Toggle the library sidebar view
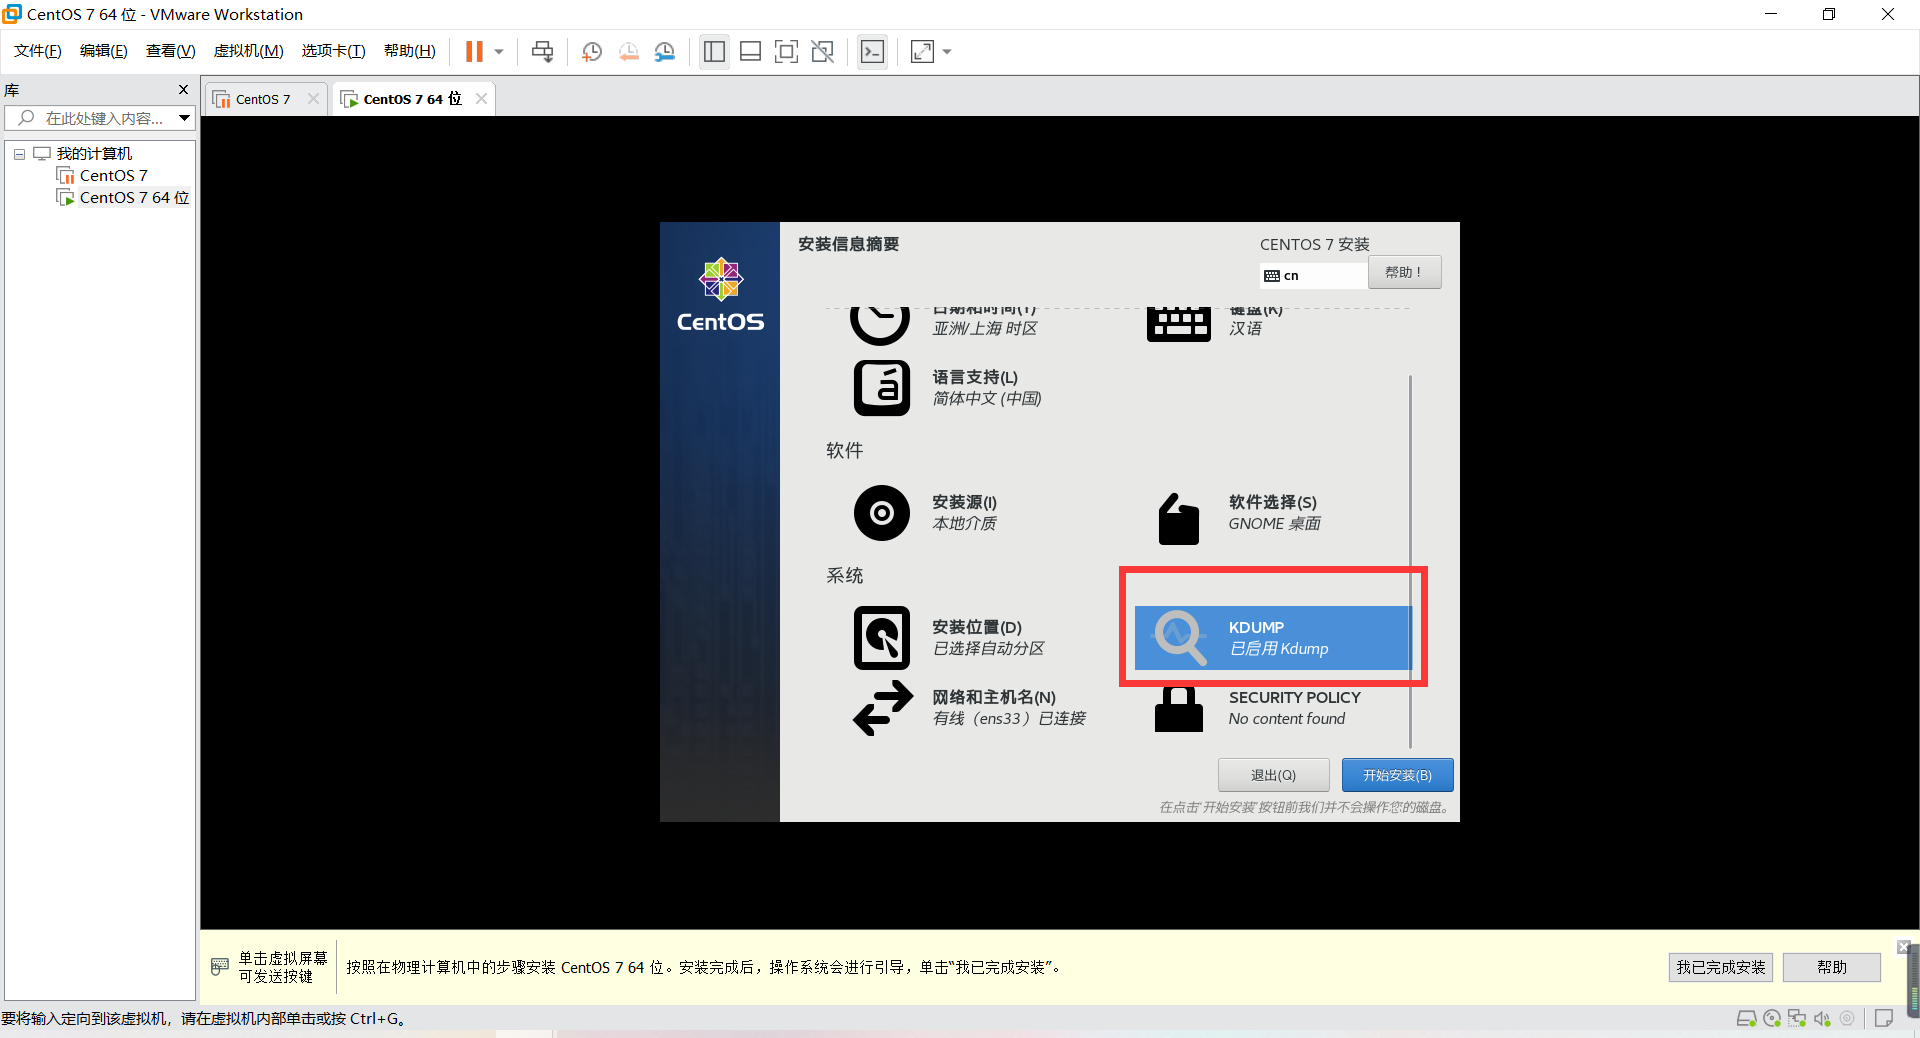The height and width of the screenshot is (1038, 1920). (714, 52)
